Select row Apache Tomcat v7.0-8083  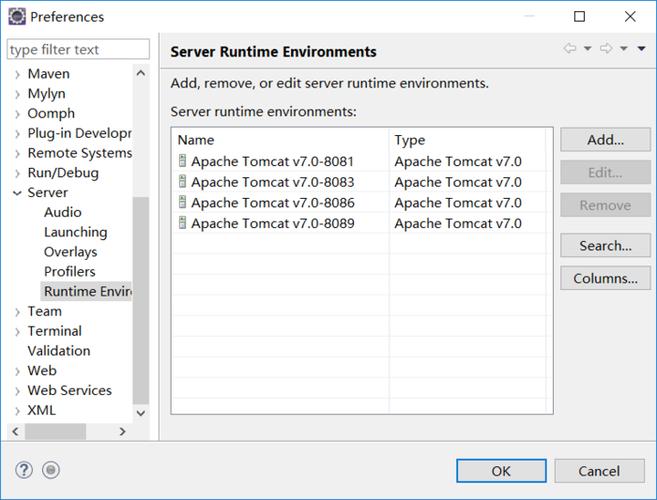pyautogui.click(x=359, y=181)
